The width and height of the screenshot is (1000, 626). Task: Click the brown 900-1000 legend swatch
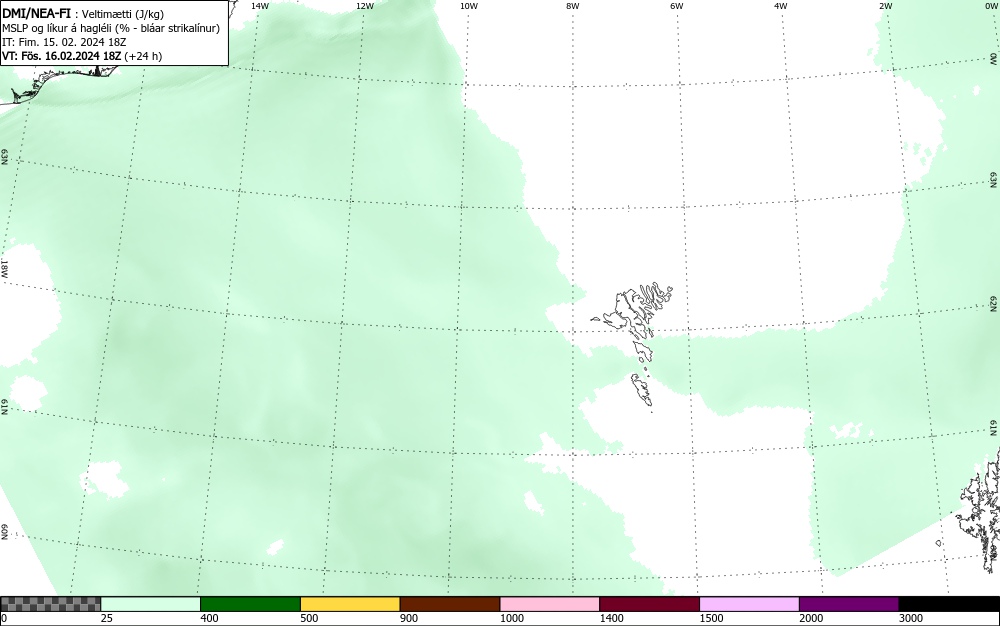click(450, 604)
